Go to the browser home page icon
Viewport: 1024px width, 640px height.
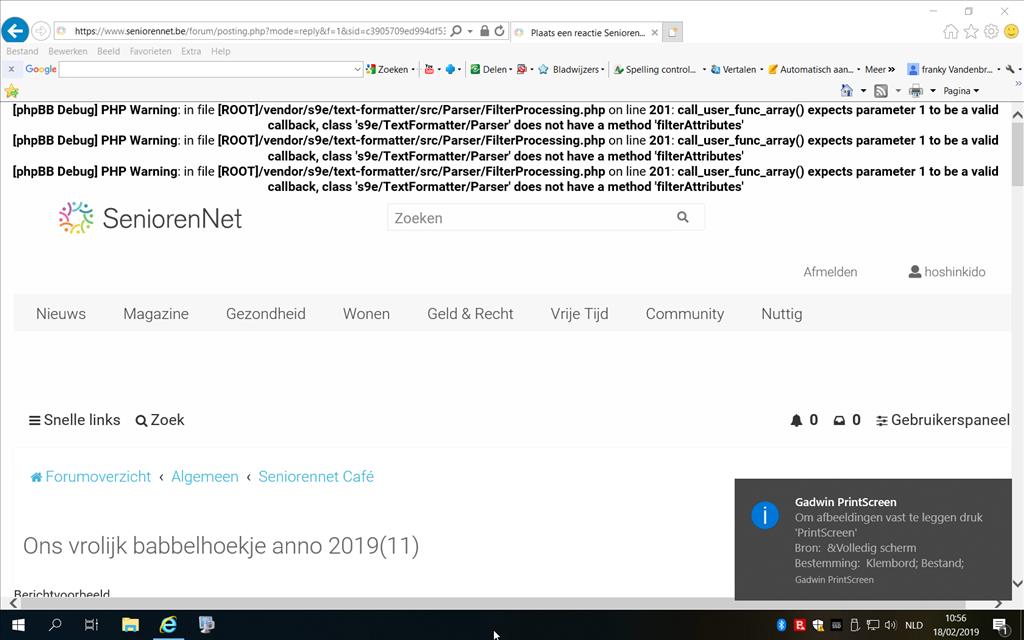tap(950, 32)
